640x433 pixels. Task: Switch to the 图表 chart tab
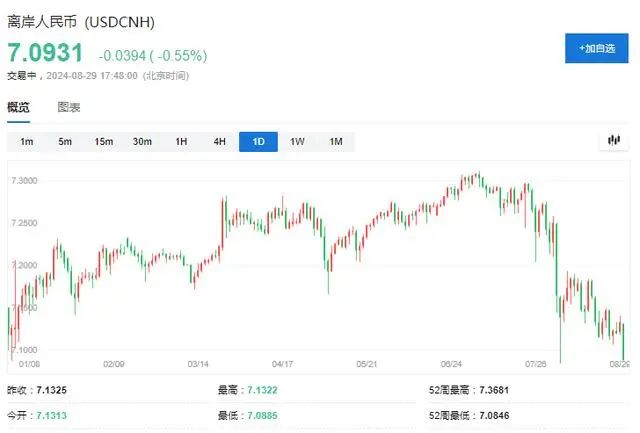click(69, 107)
